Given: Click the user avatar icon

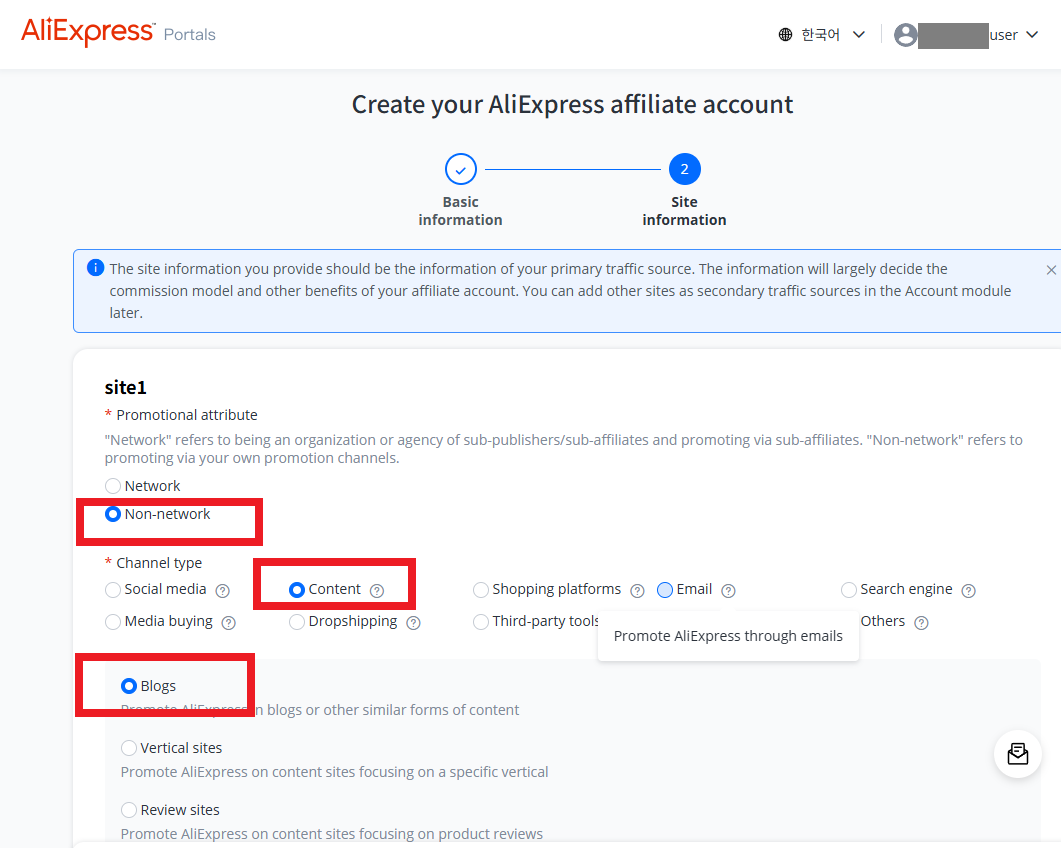Looking at the screenshot, I should [905, 35].
